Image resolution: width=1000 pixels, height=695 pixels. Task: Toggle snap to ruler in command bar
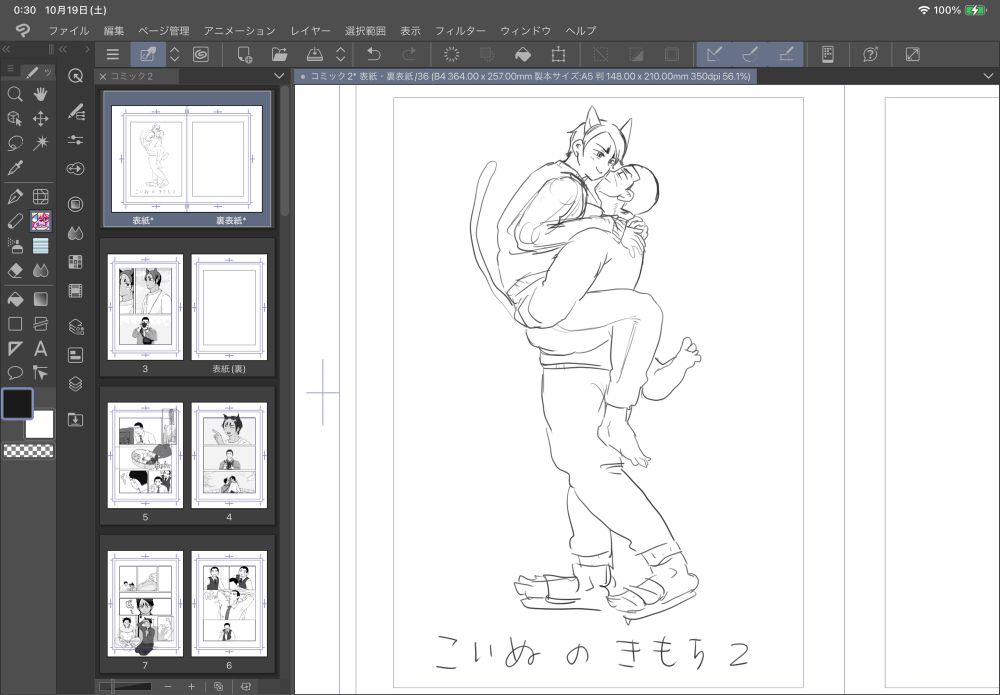(x=714, y=55)
